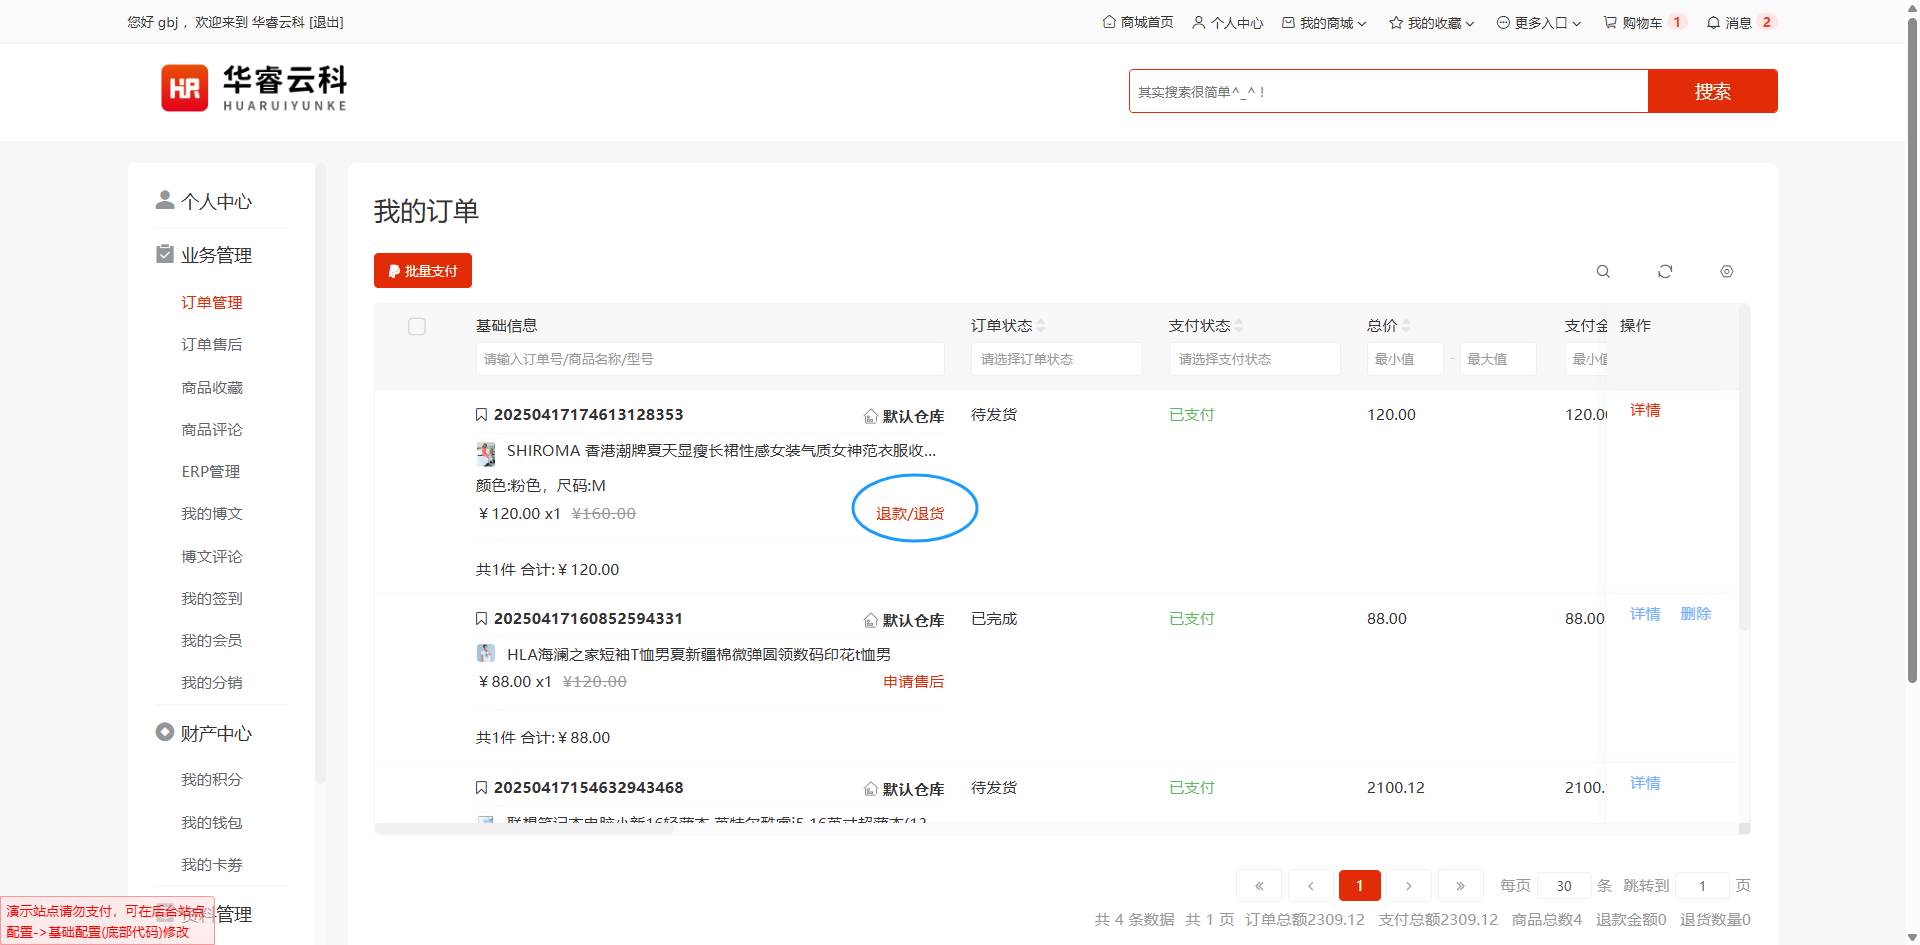The image size is (1920, 945).
Task: Click the table search magnifier icon
Action: [x=1603, y=272]
